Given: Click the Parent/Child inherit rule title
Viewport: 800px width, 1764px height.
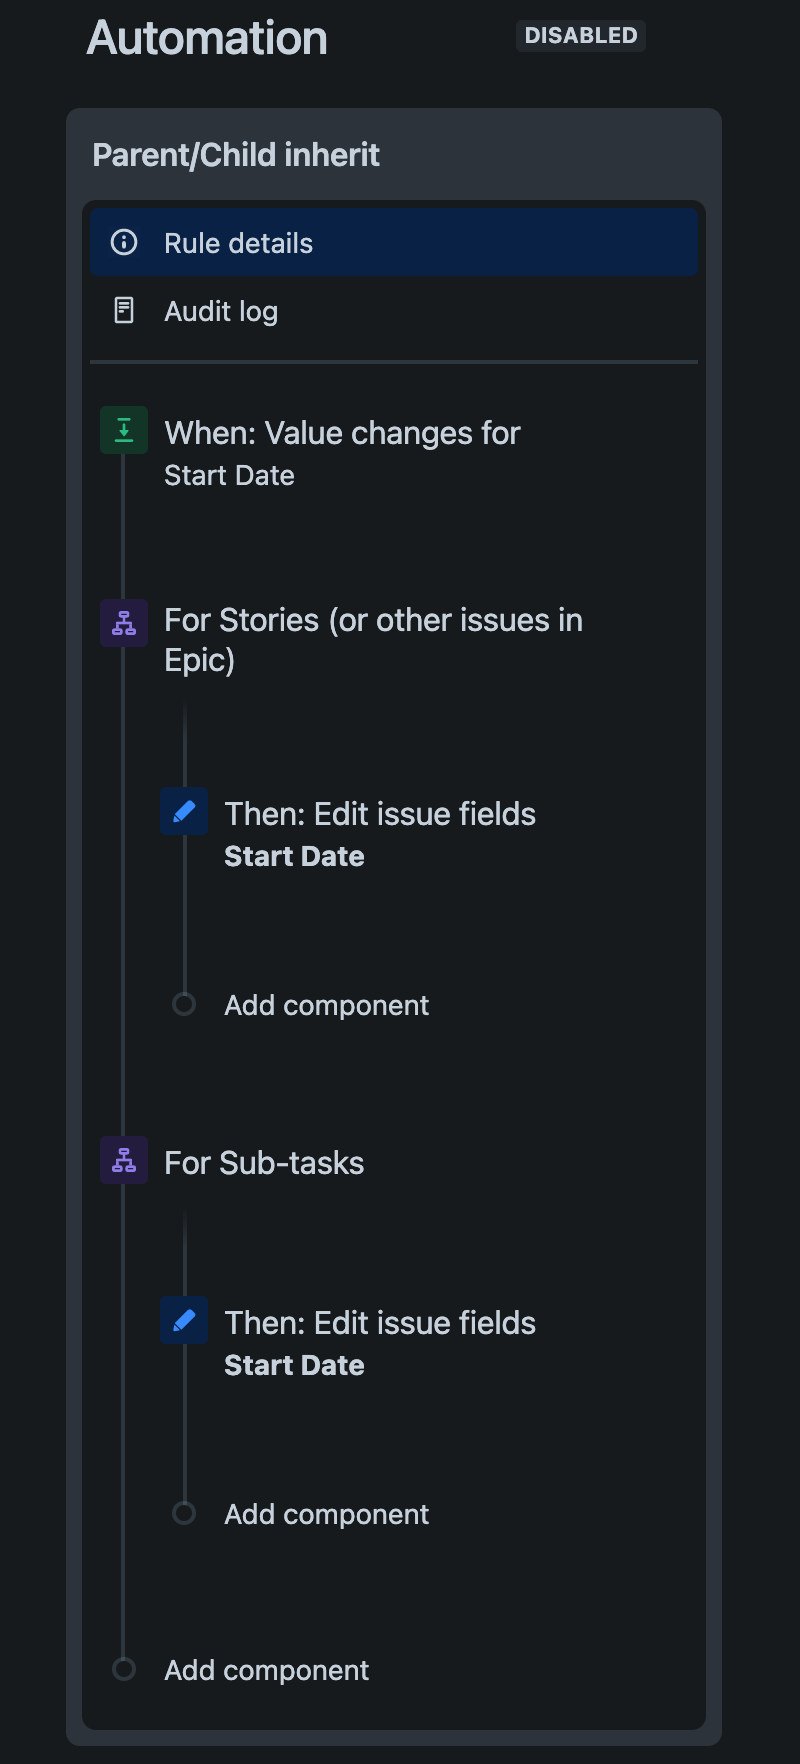Looking at the screenshot, I should tap(236, 155).
